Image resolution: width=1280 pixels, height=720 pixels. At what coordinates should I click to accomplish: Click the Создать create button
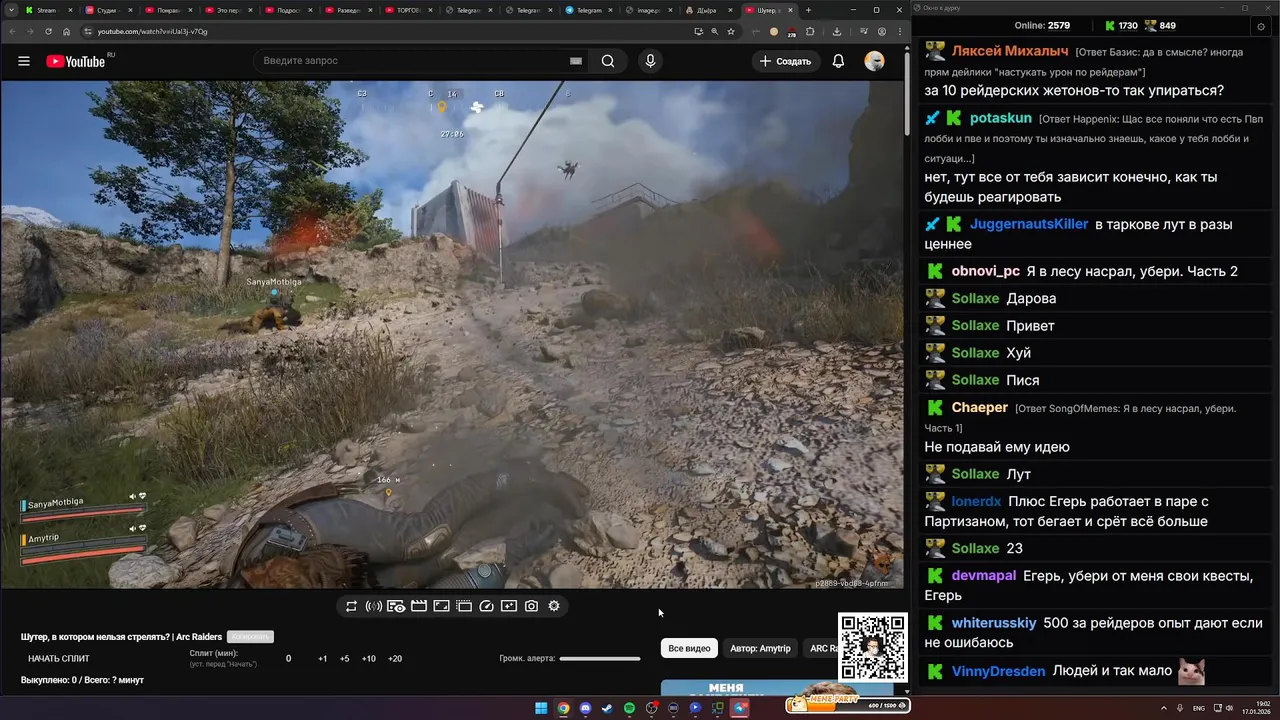coord(785,61)
